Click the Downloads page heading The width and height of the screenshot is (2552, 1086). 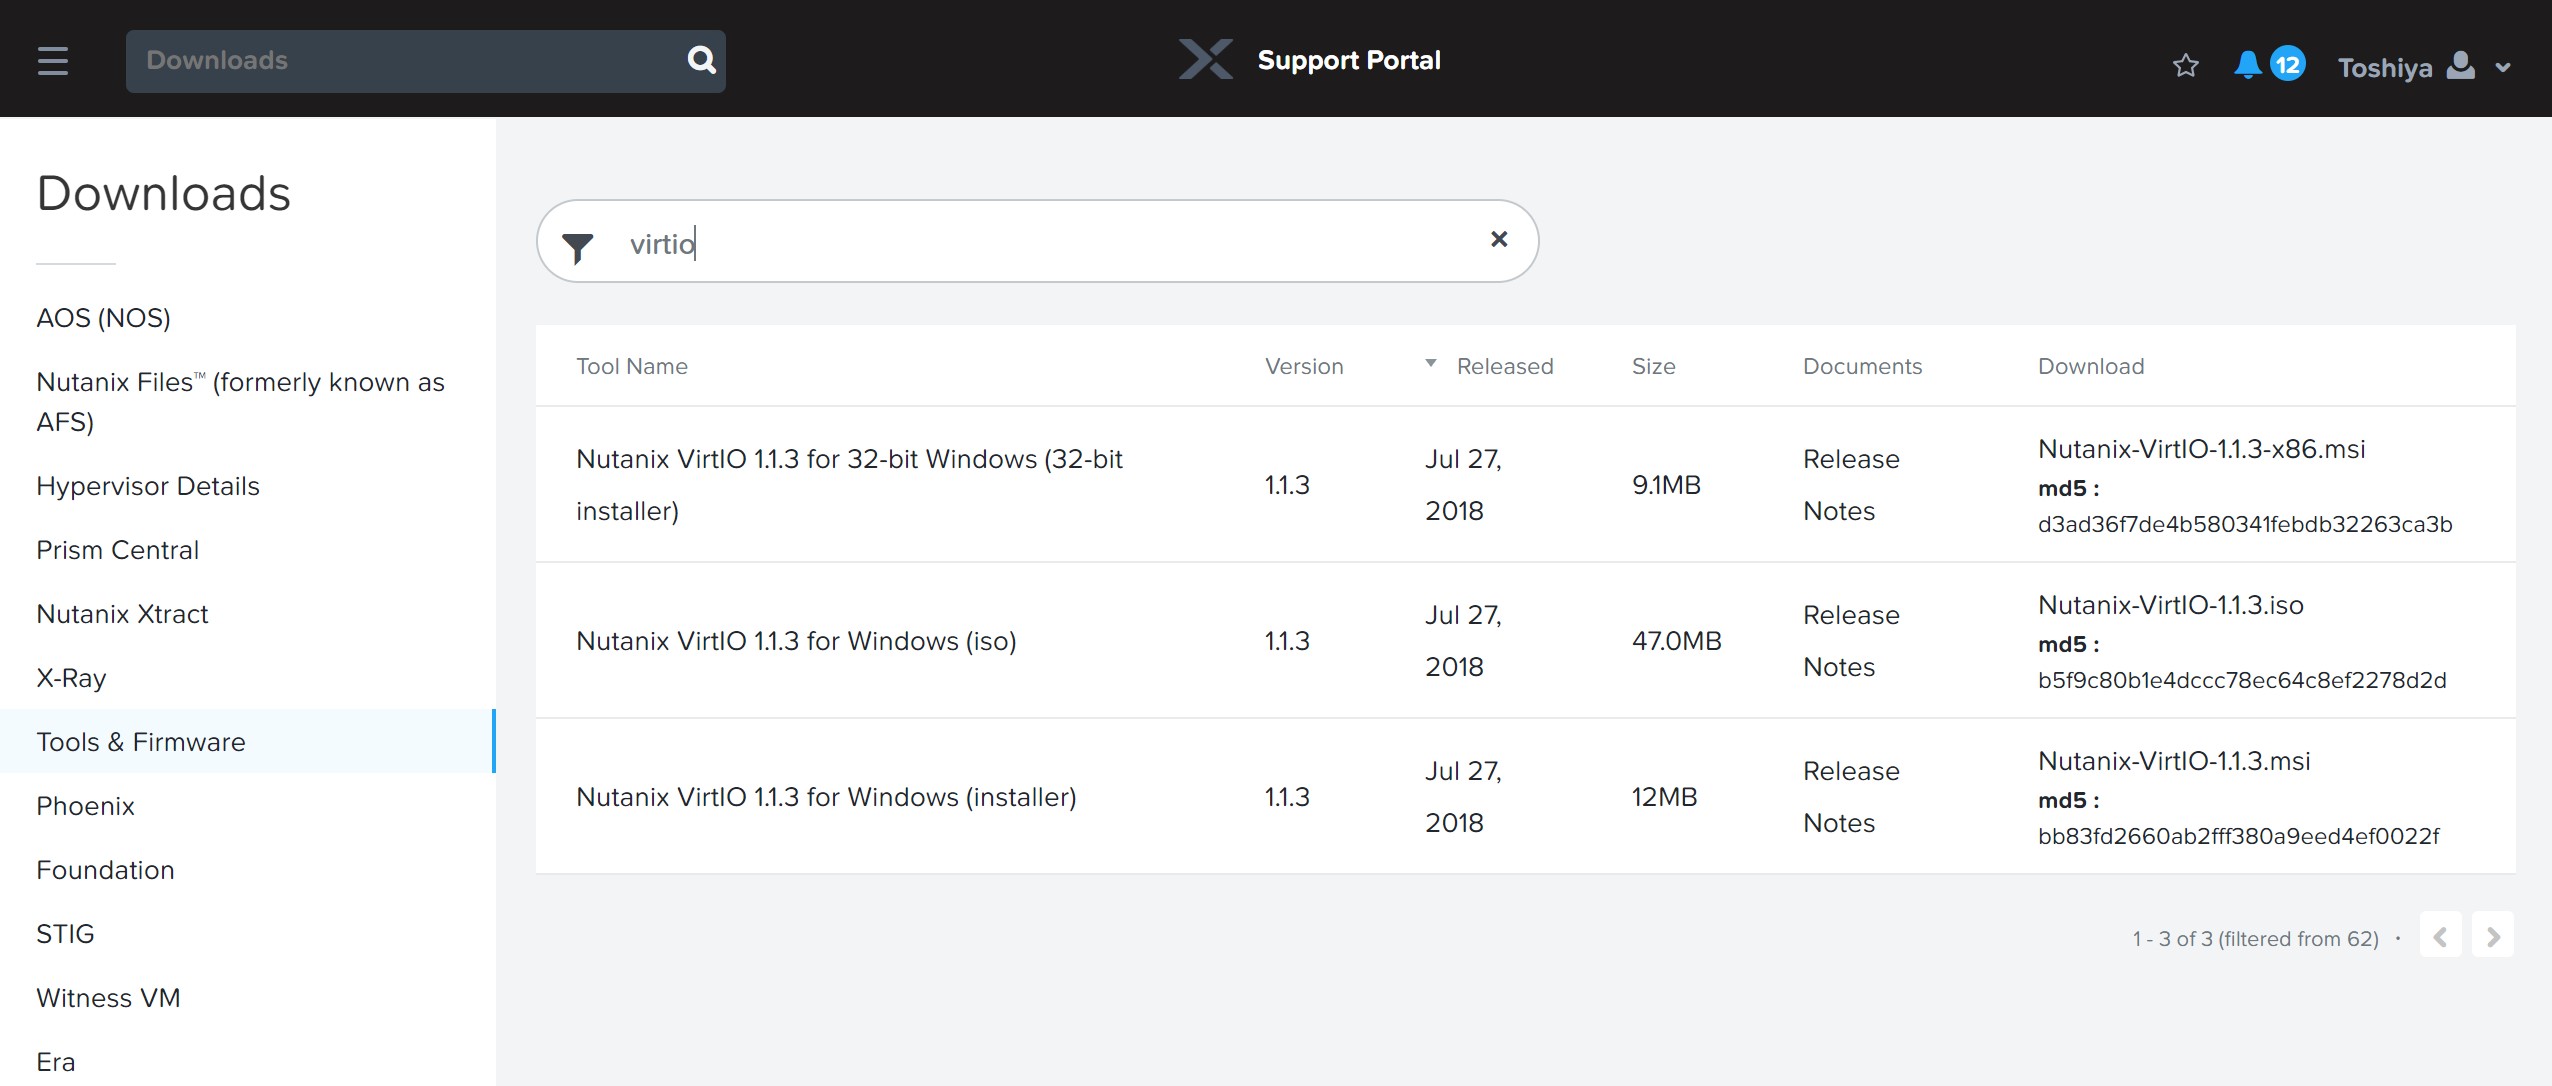tap(163, 193)
